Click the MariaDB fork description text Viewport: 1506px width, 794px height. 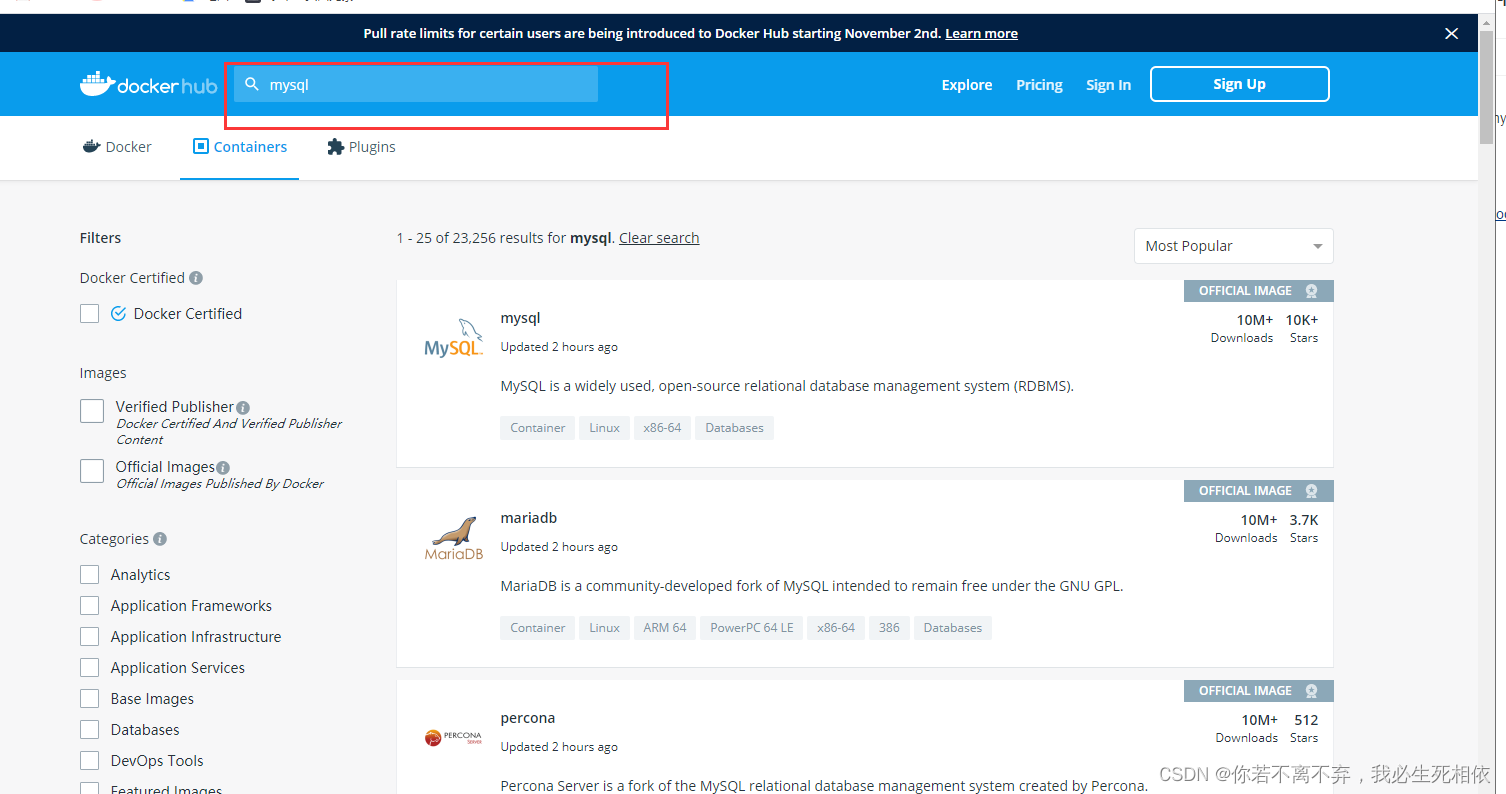tap(812, 586)
